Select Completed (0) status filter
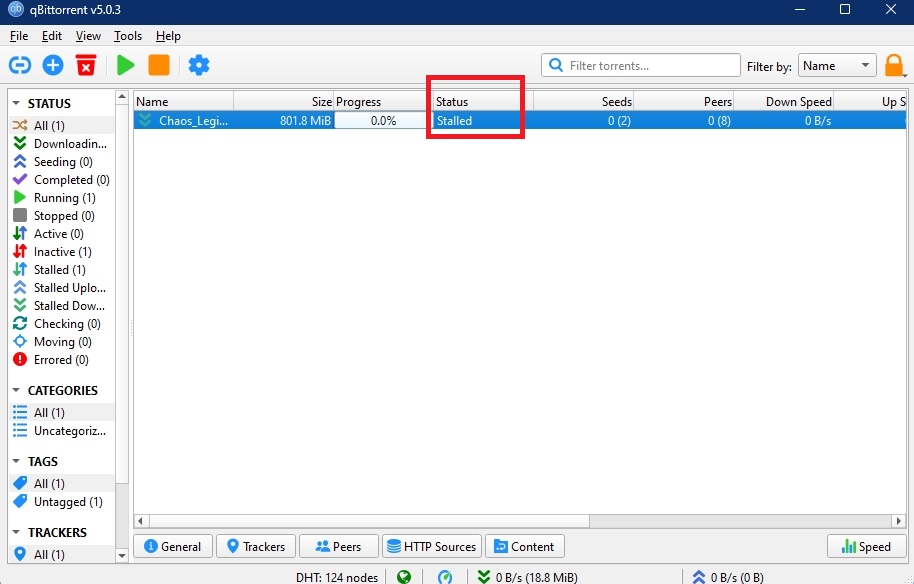Screen dimensions: 914x584 pos(61,180)
